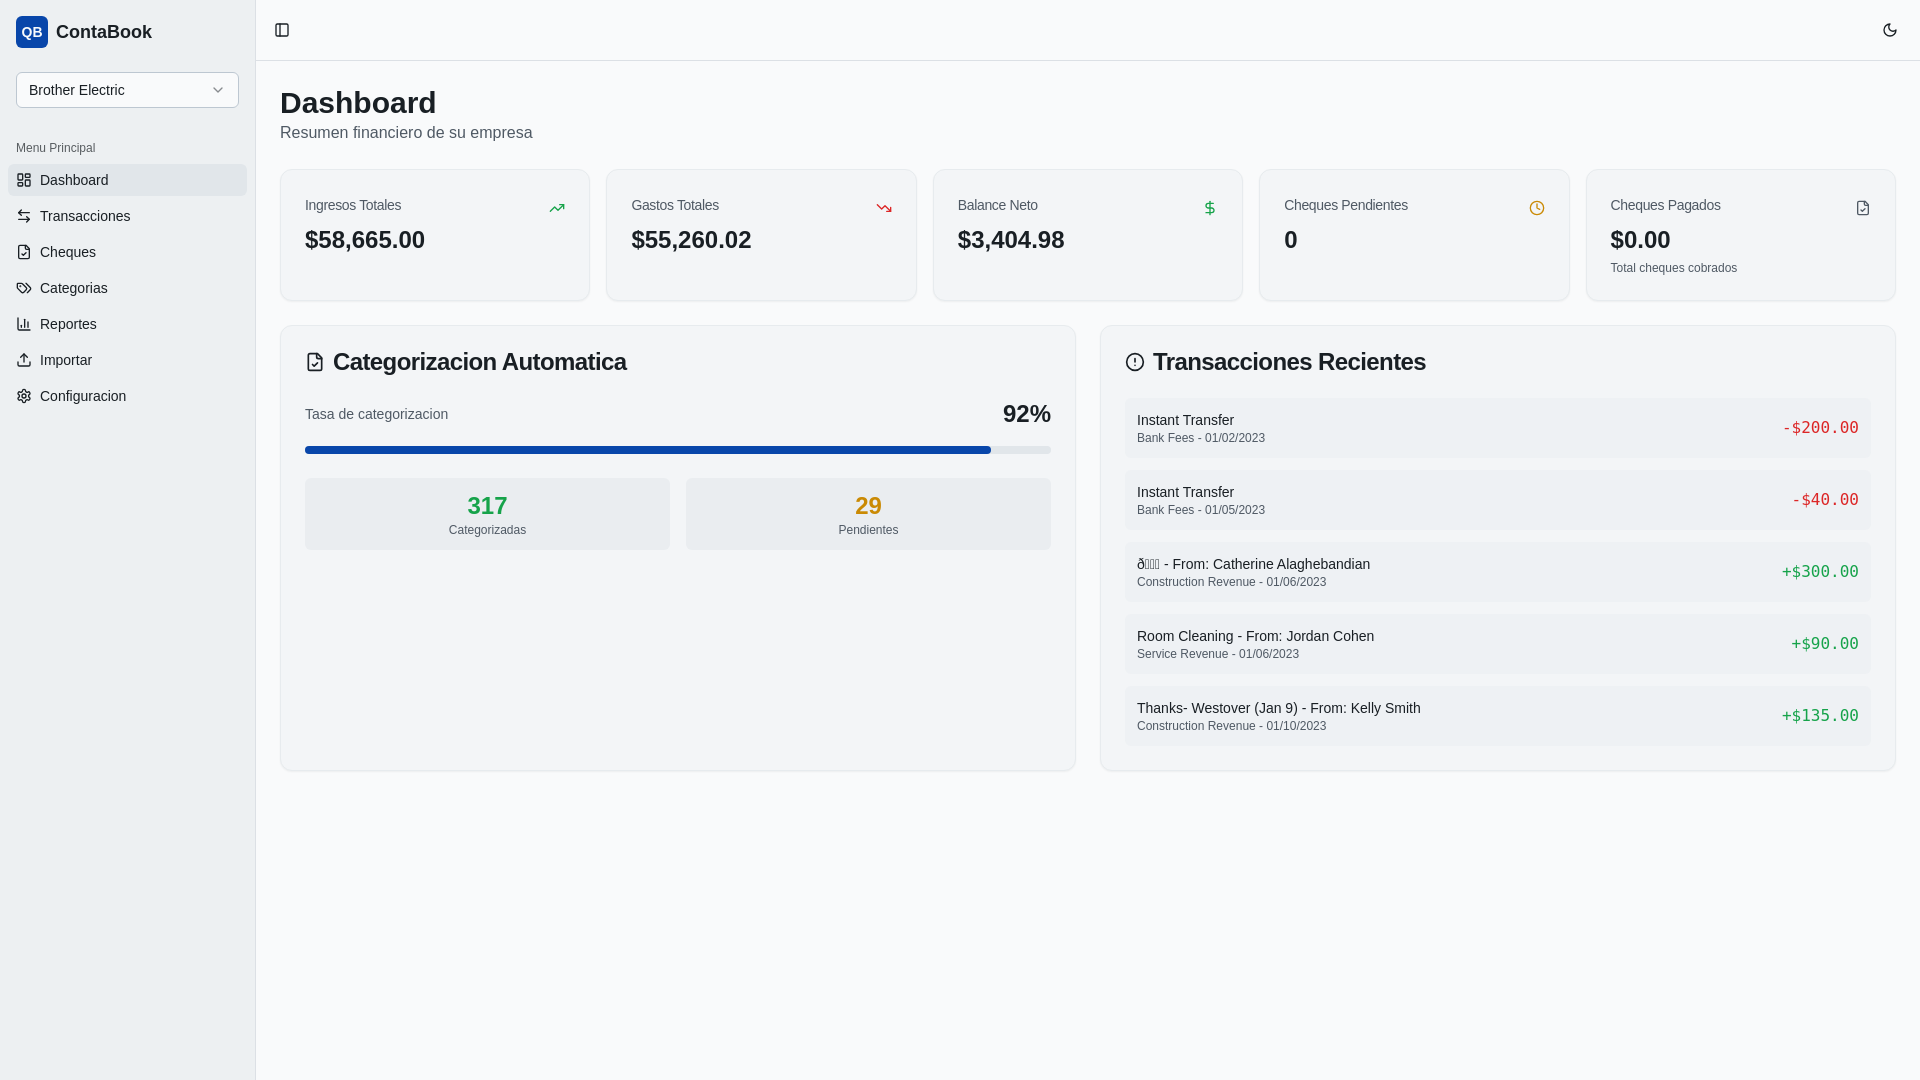Open the Brother Electric company dropdown
The image size is (1920, 1080).
[x=127, y=90]
